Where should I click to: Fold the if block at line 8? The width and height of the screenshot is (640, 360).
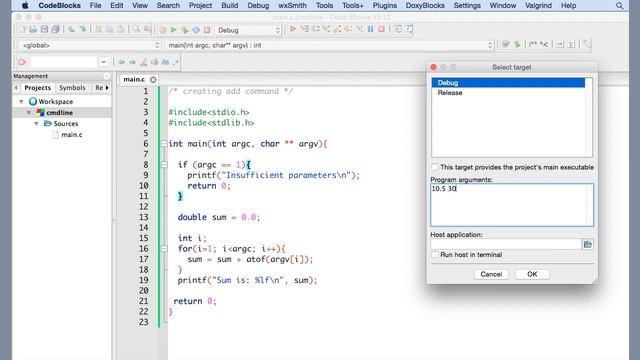[164, 164]
